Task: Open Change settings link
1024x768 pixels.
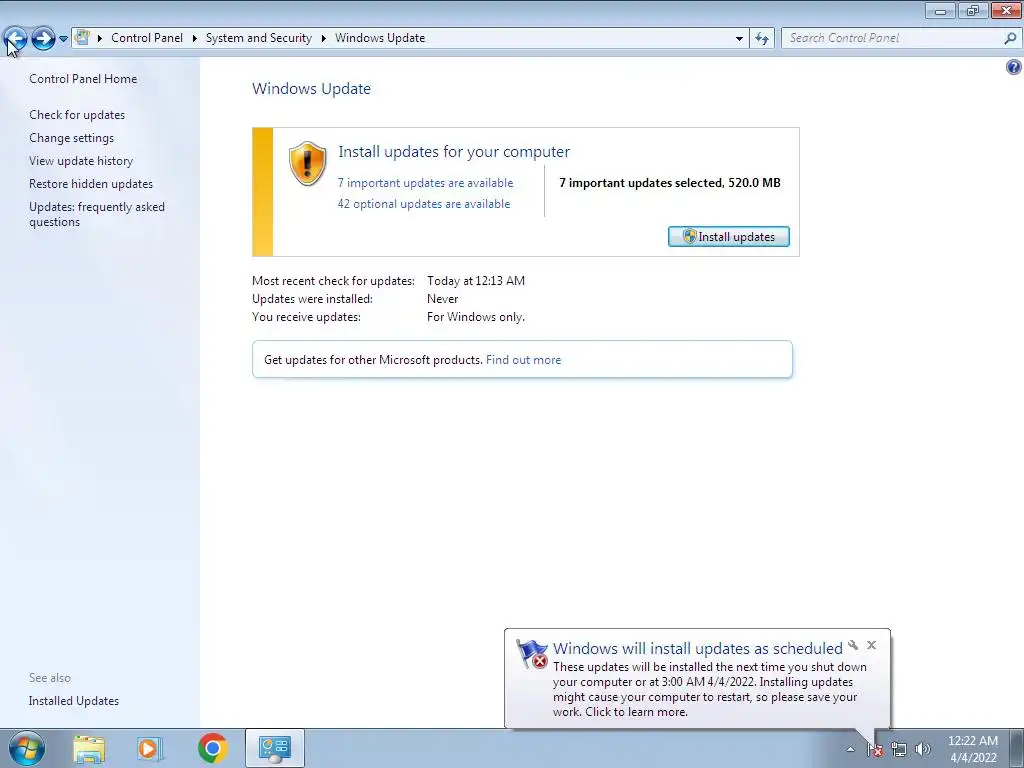Action: coord(71,138)
